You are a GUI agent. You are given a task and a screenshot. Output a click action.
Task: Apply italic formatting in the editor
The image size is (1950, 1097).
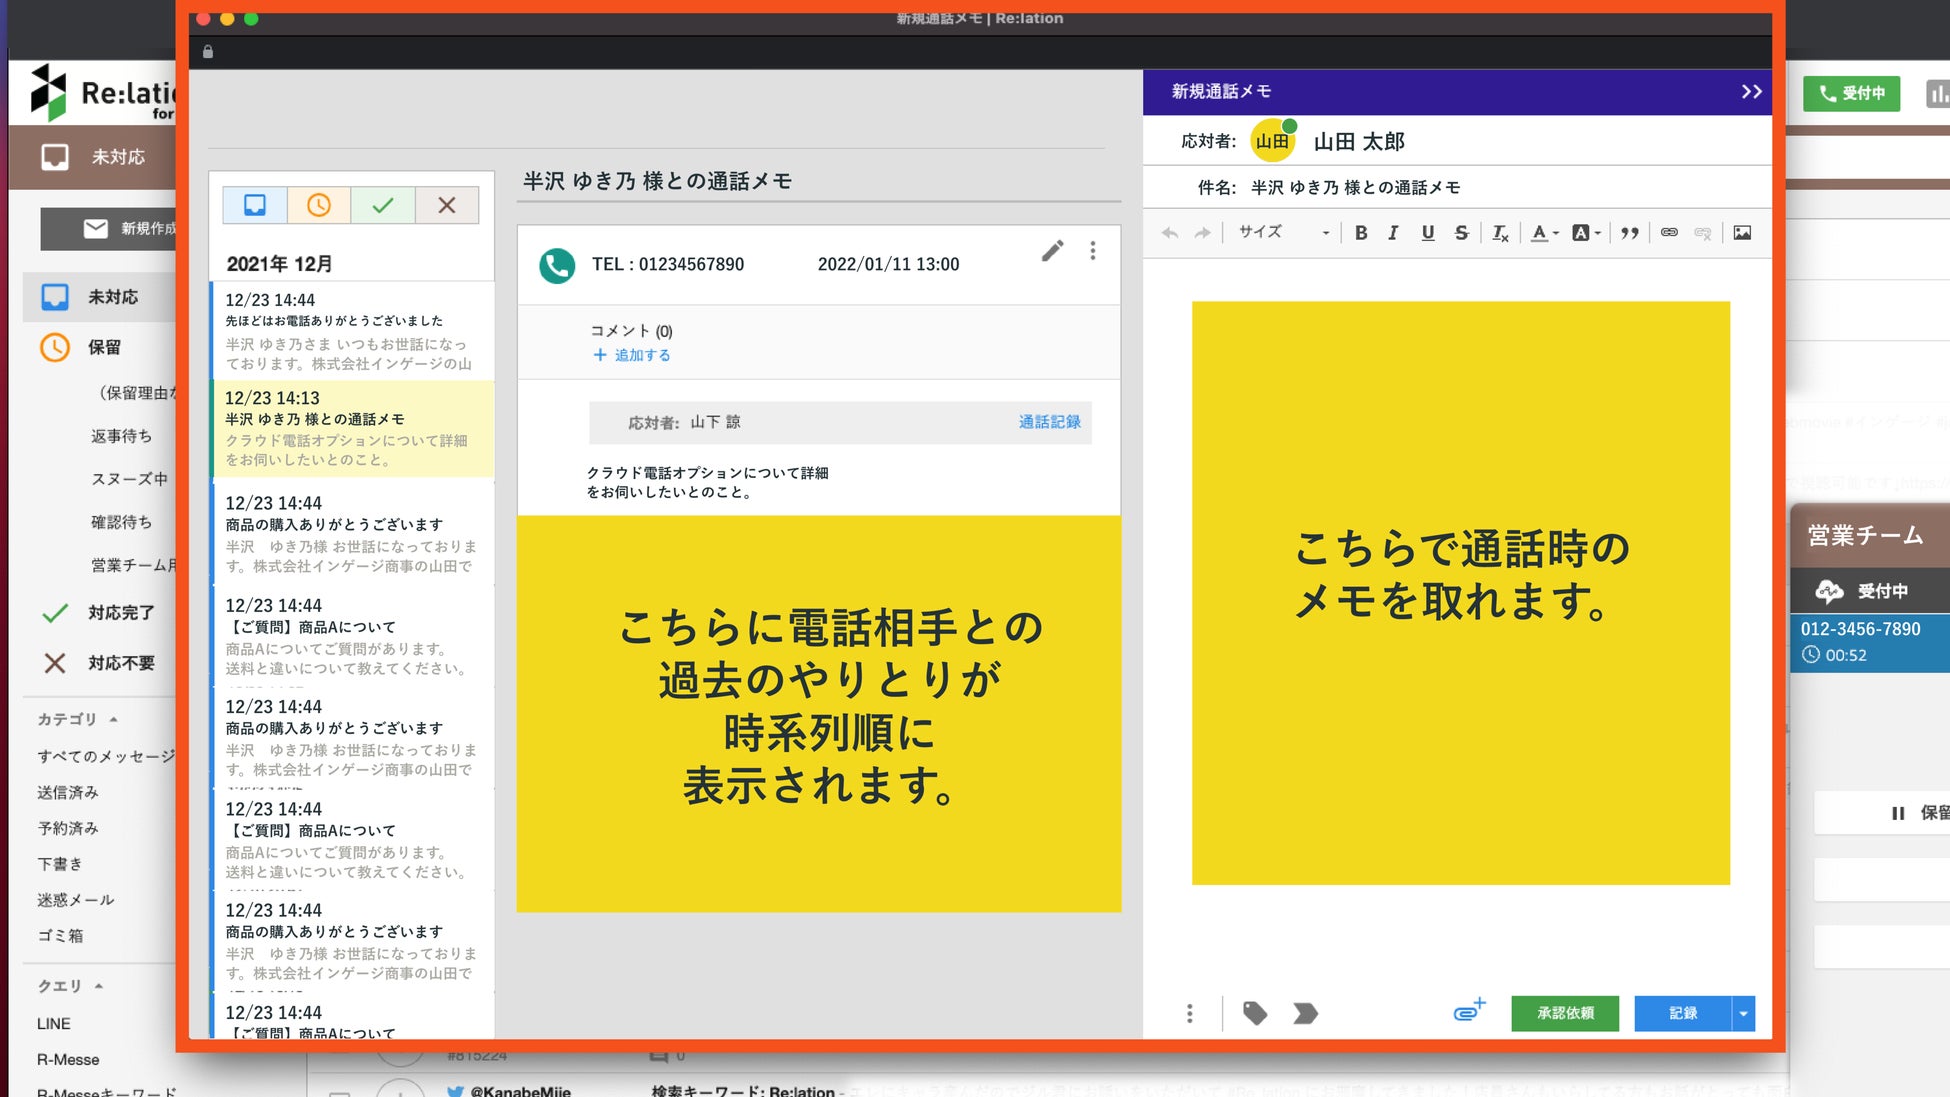(x=1393, y=233)
